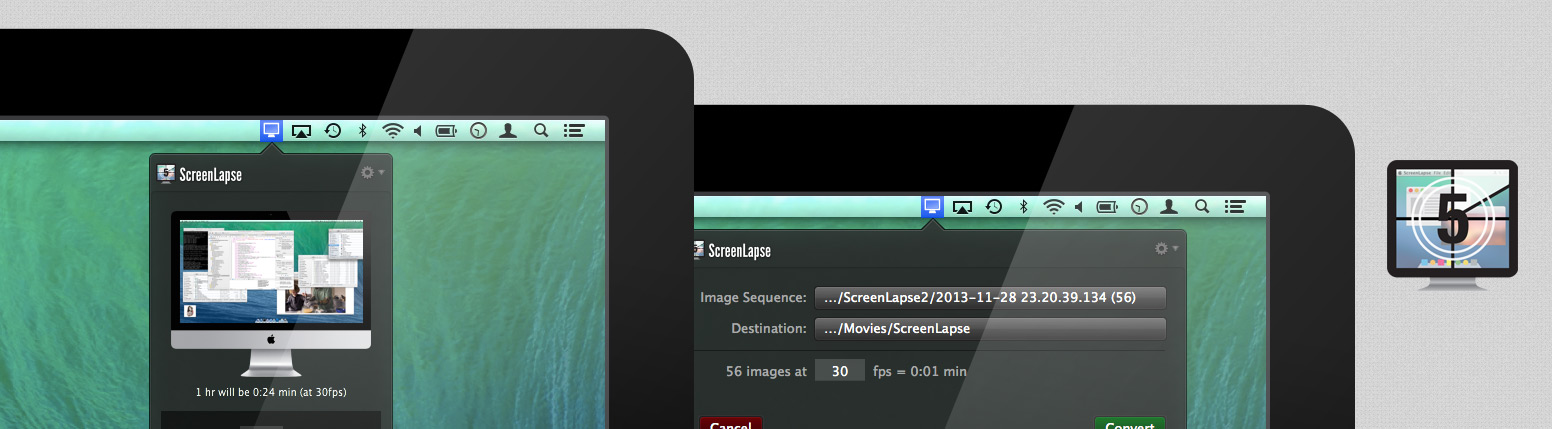Click ScreenLapse logo icon in right panel header
The height and width of the screenshot is (429, 1552).
[697, 250]
